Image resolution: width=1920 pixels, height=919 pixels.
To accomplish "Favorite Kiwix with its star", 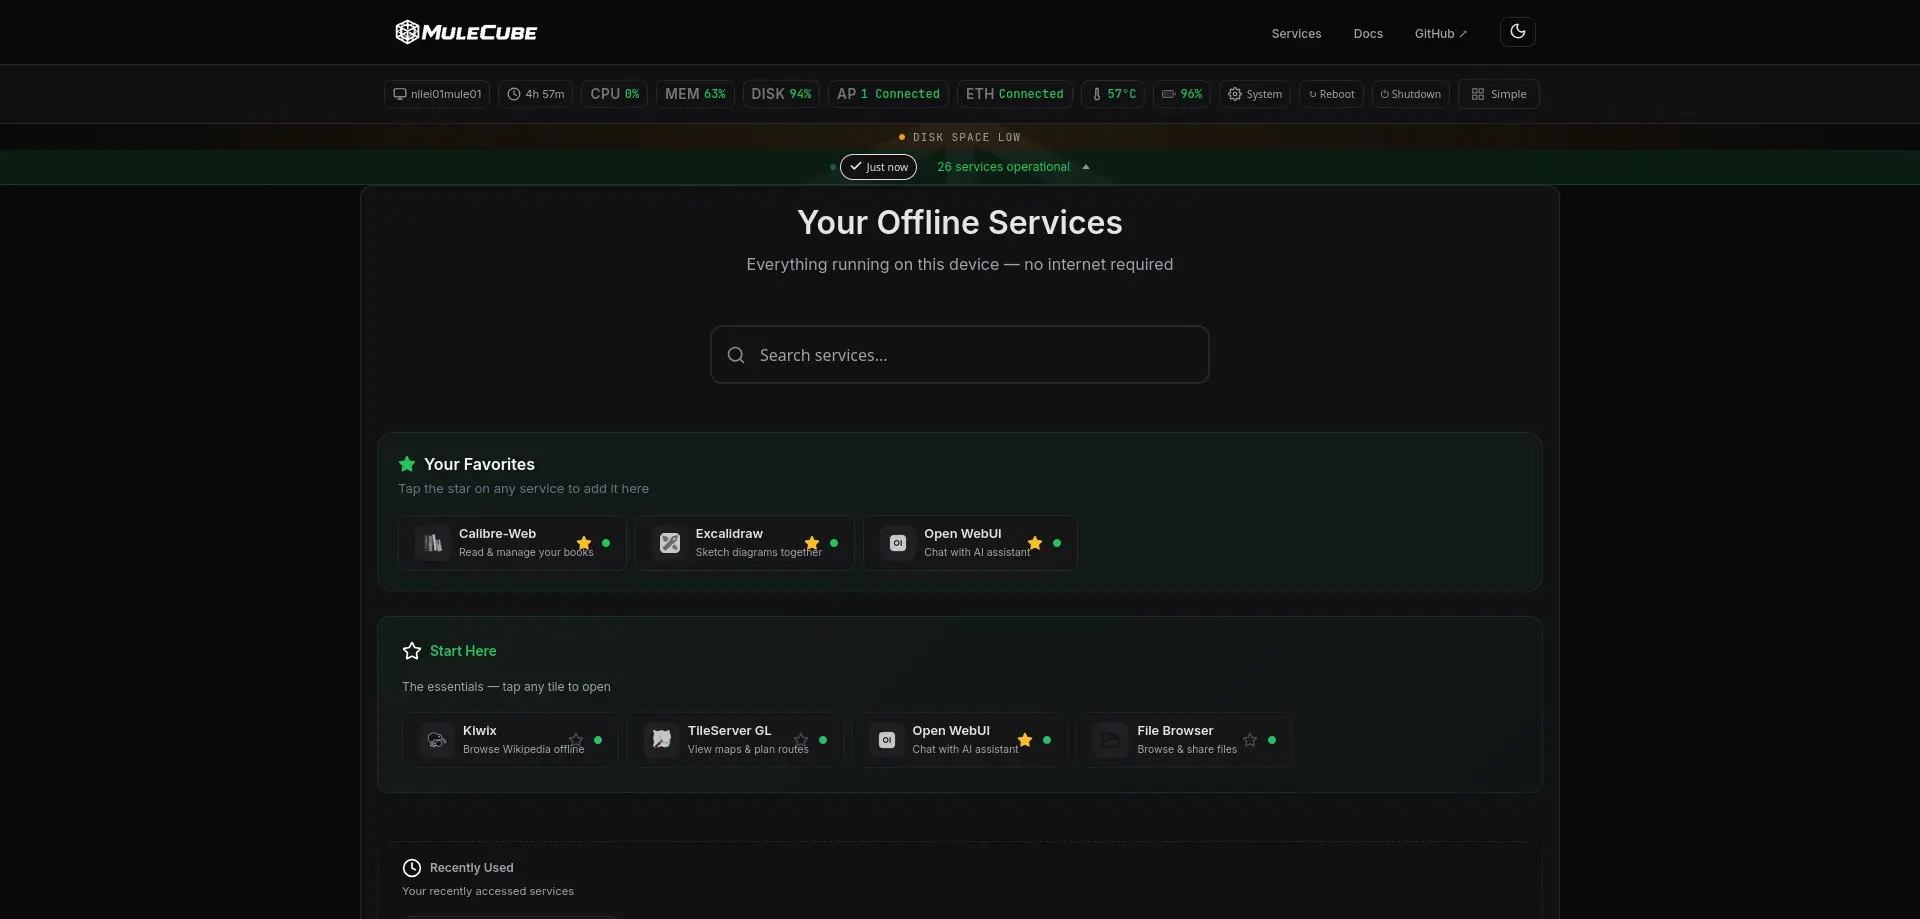I will tap(576, 740).
